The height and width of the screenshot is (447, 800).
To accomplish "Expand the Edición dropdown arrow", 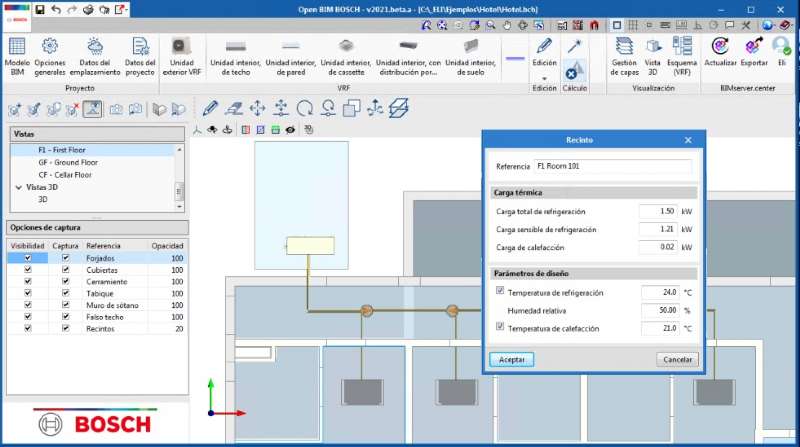I will (544, 79).
